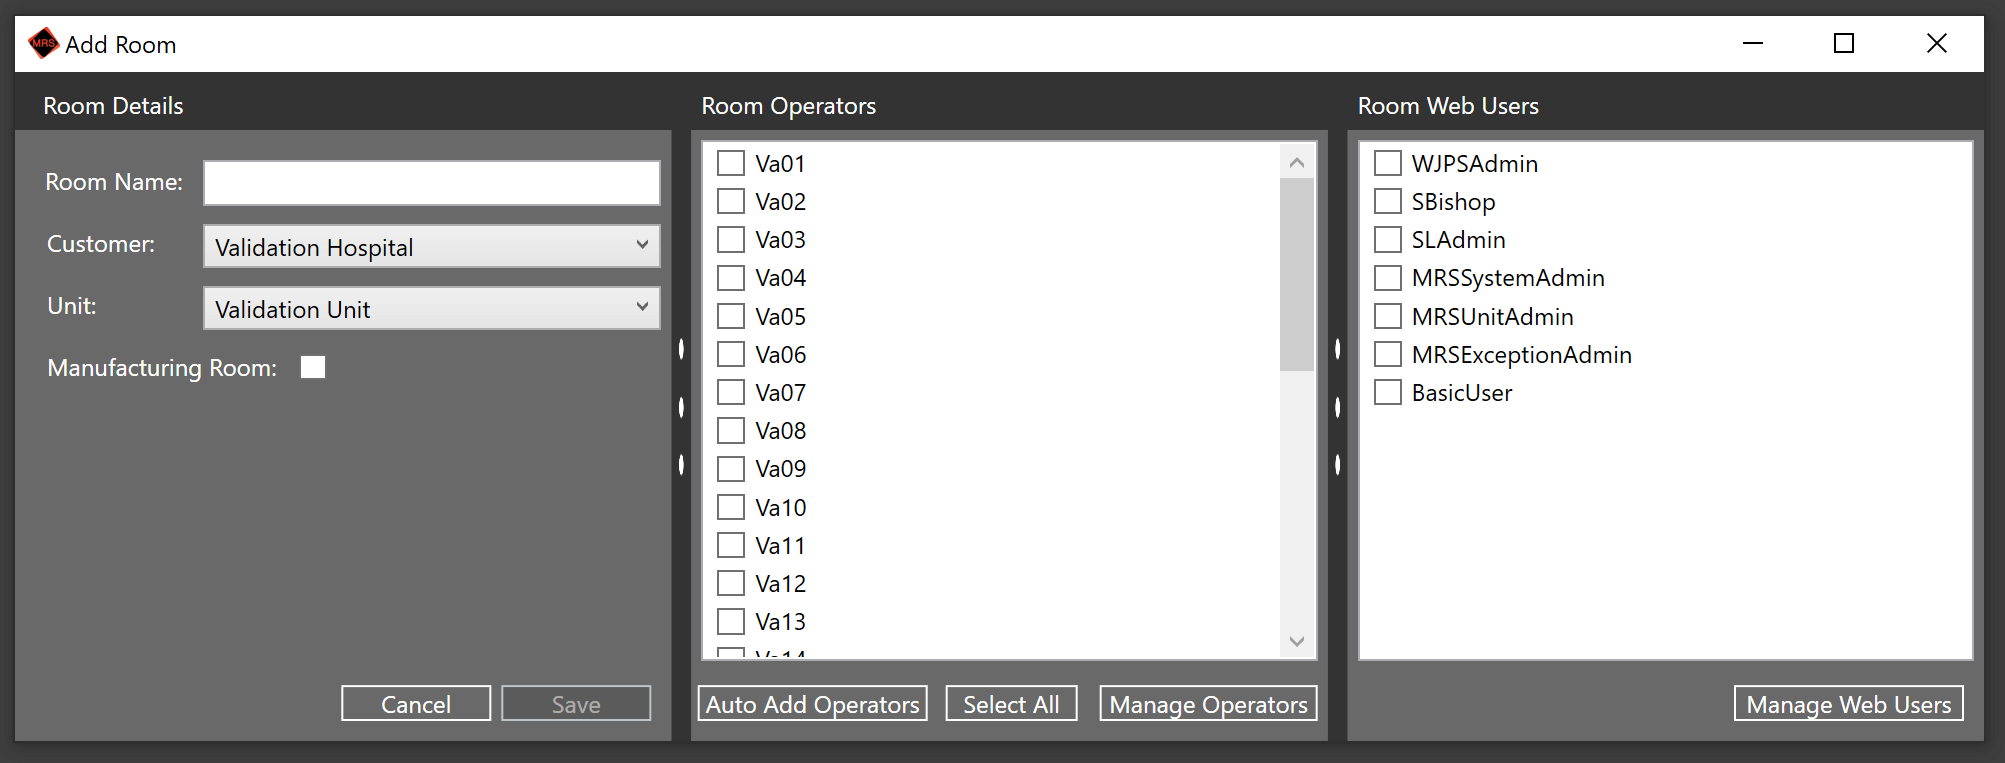2005x763 pixels.
Task: Enable the MRSSystemAdmin web user checkbox
Action: click(x=1388, y=277)
